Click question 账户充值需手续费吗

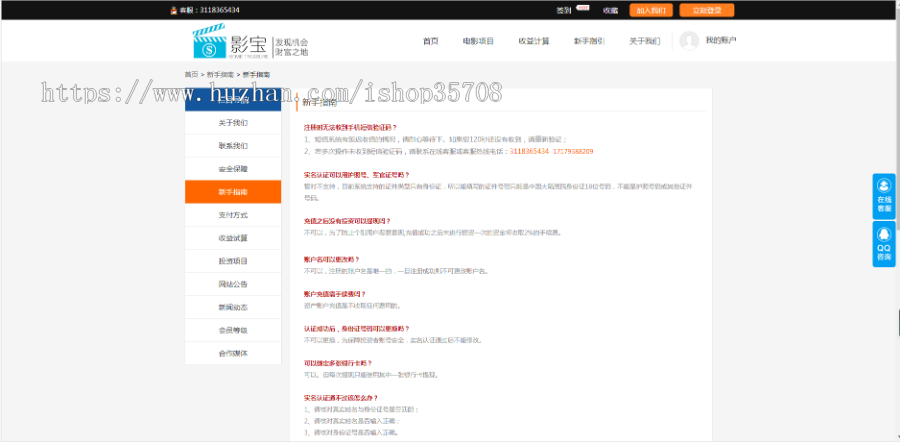point(335,294)
